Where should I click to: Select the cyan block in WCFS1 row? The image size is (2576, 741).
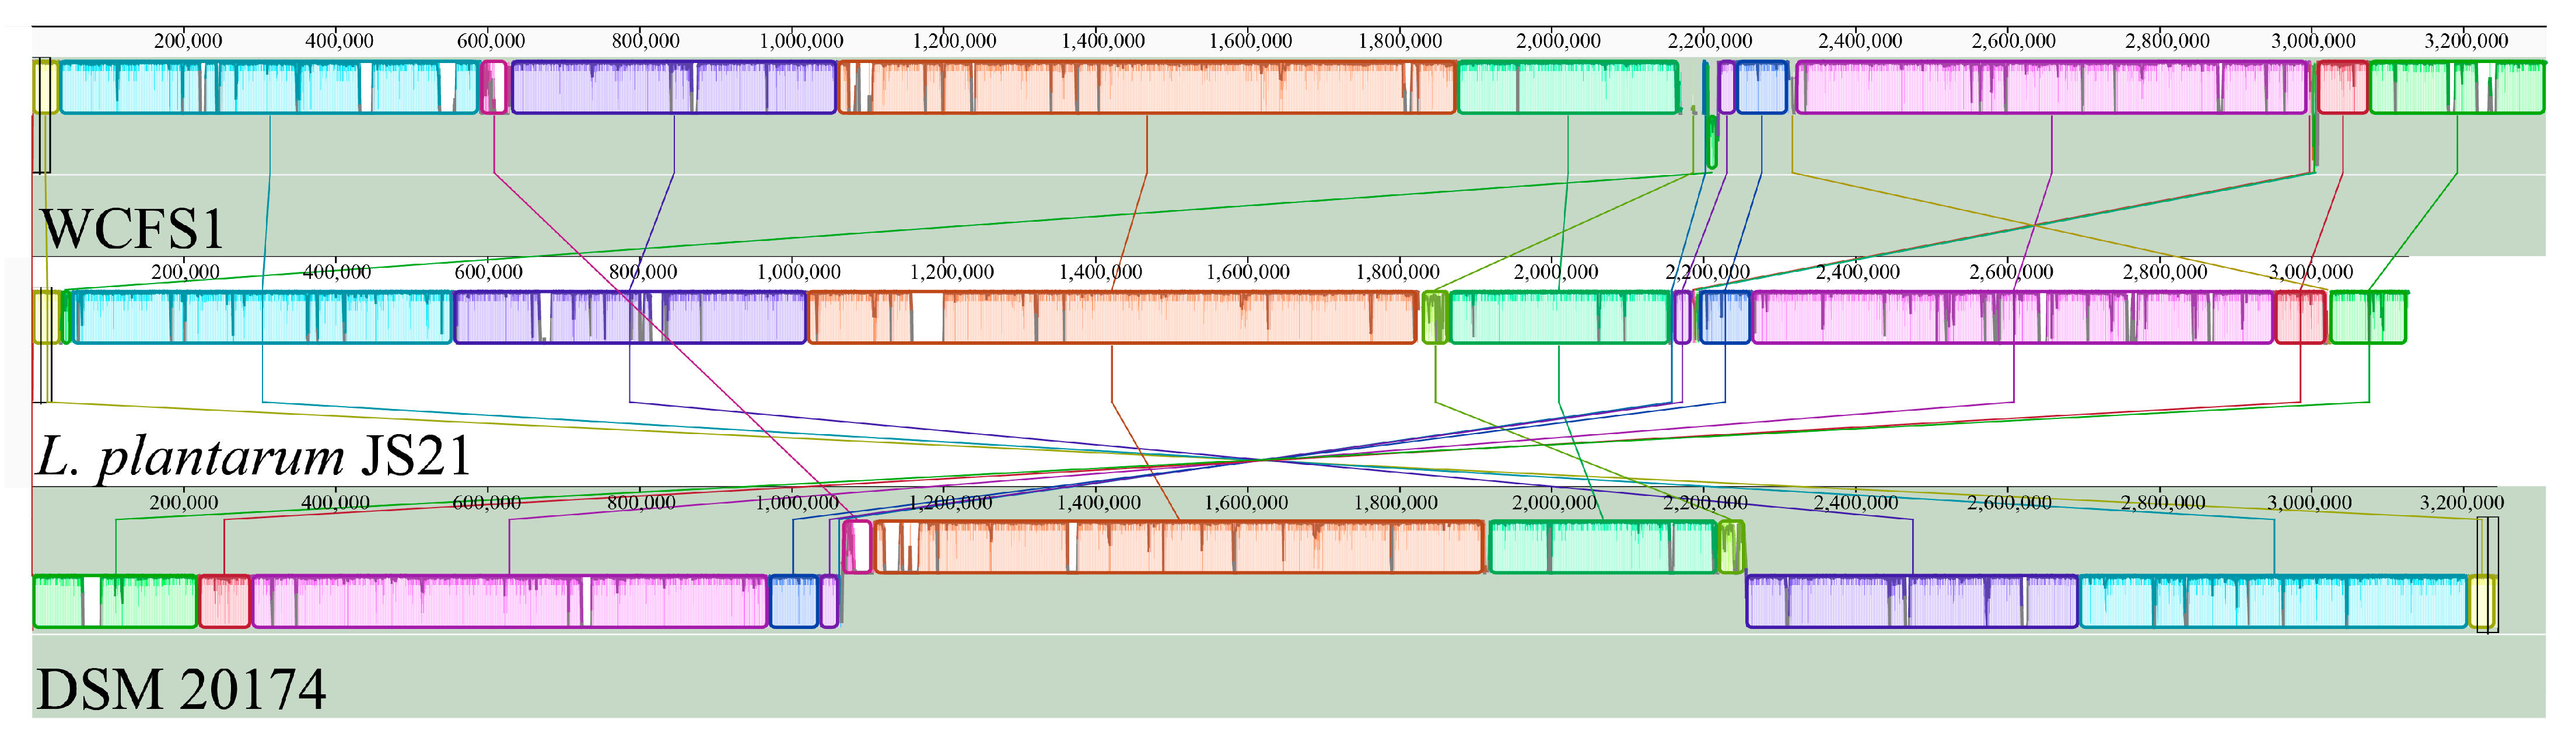269,88
